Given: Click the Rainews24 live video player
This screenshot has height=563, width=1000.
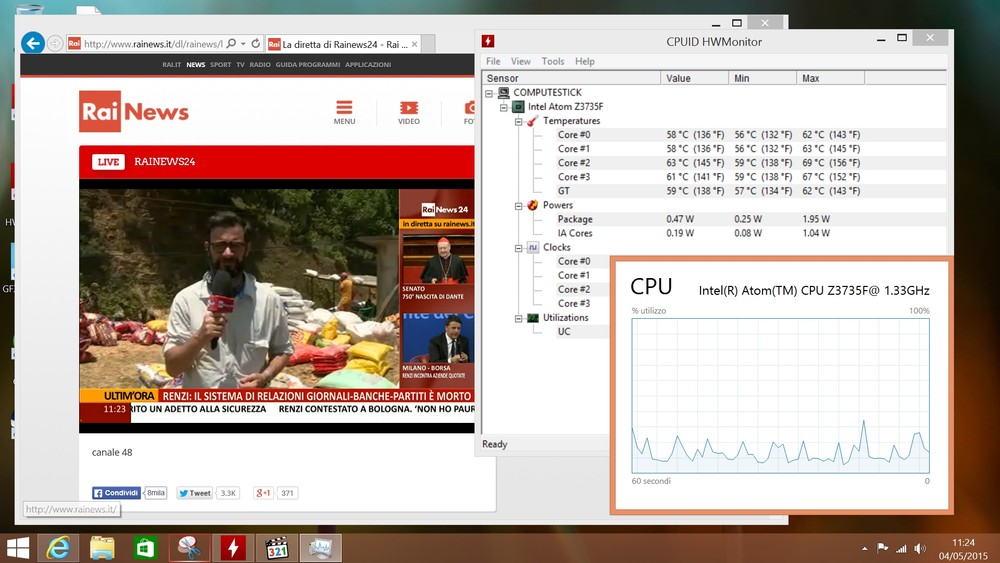Looking at the screenshot, I should tap(277, 306).
